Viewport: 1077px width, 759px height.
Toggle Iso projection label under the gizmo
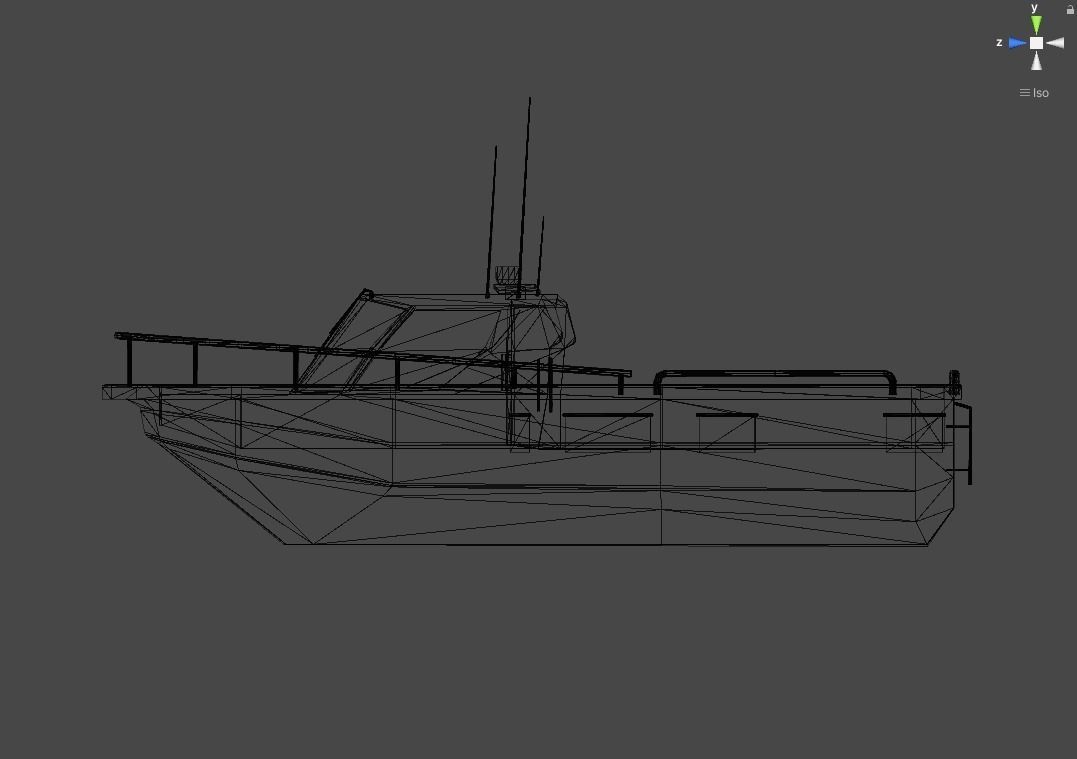[1034, 93]
